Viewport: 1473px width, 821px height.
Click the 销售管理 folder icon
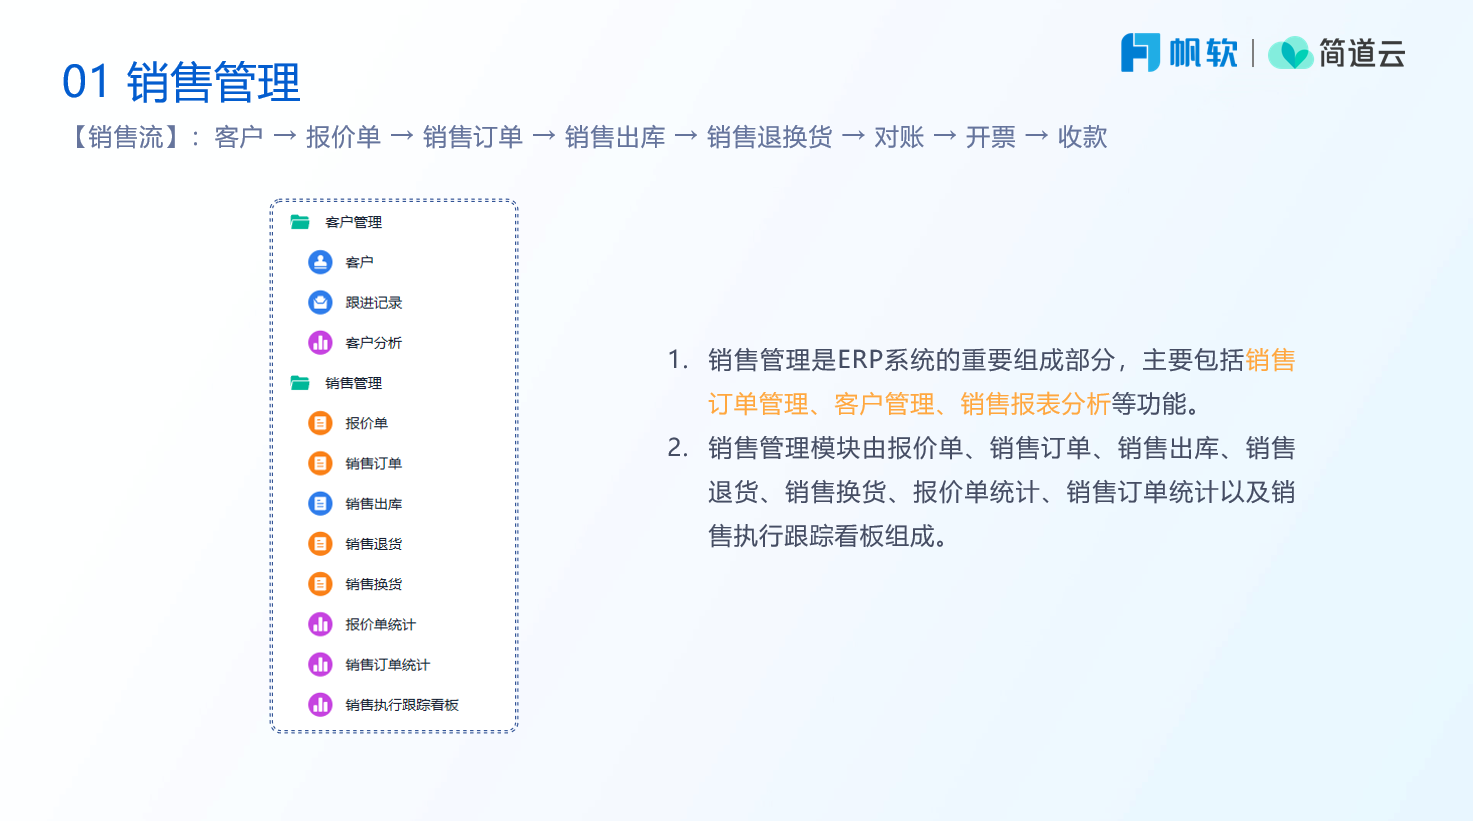(x=300, y=383)
